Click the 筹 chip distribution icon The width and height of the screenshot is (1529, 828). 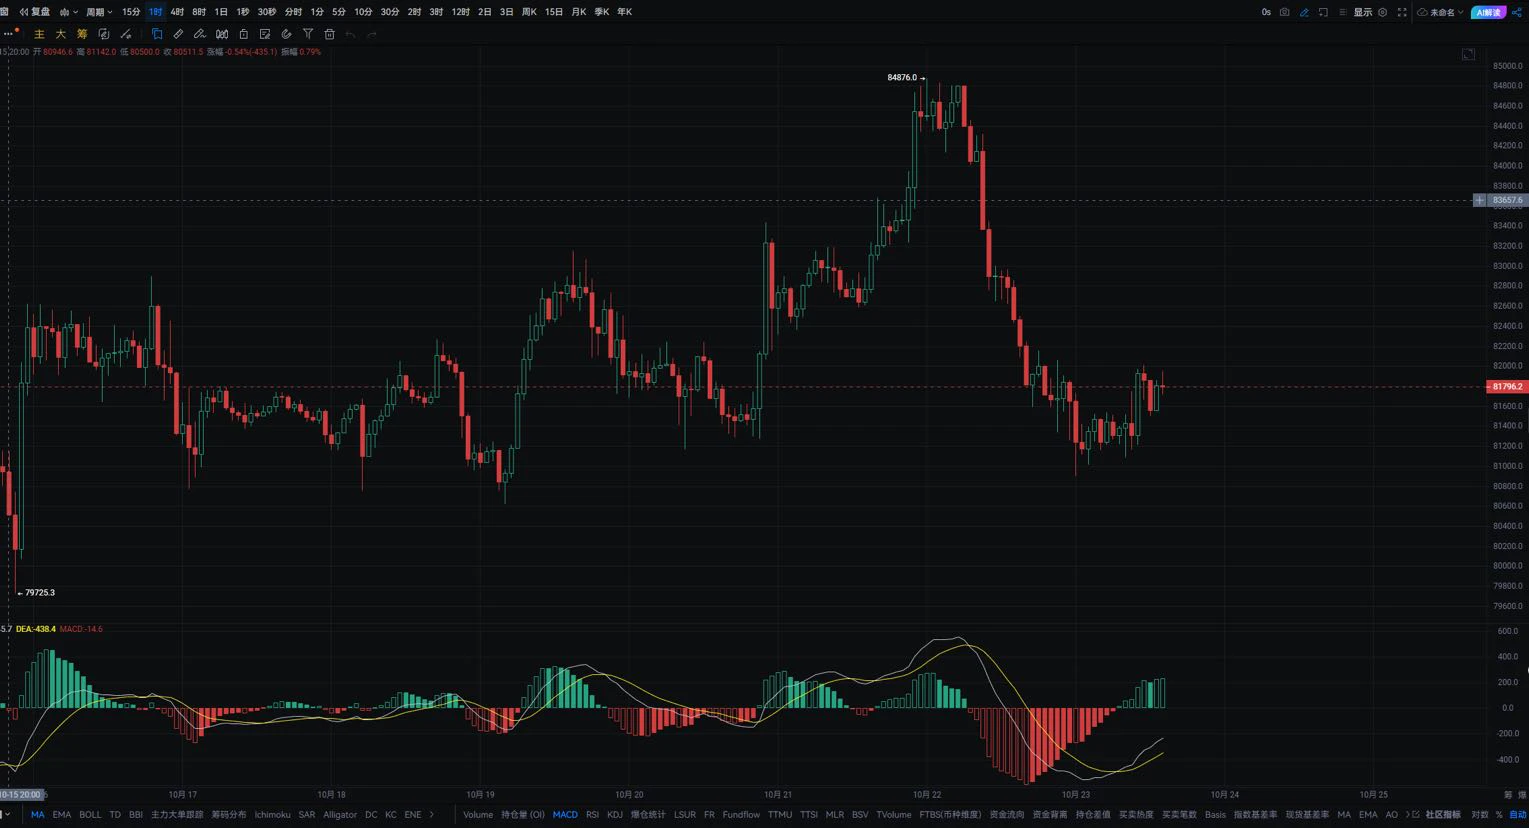82,34
